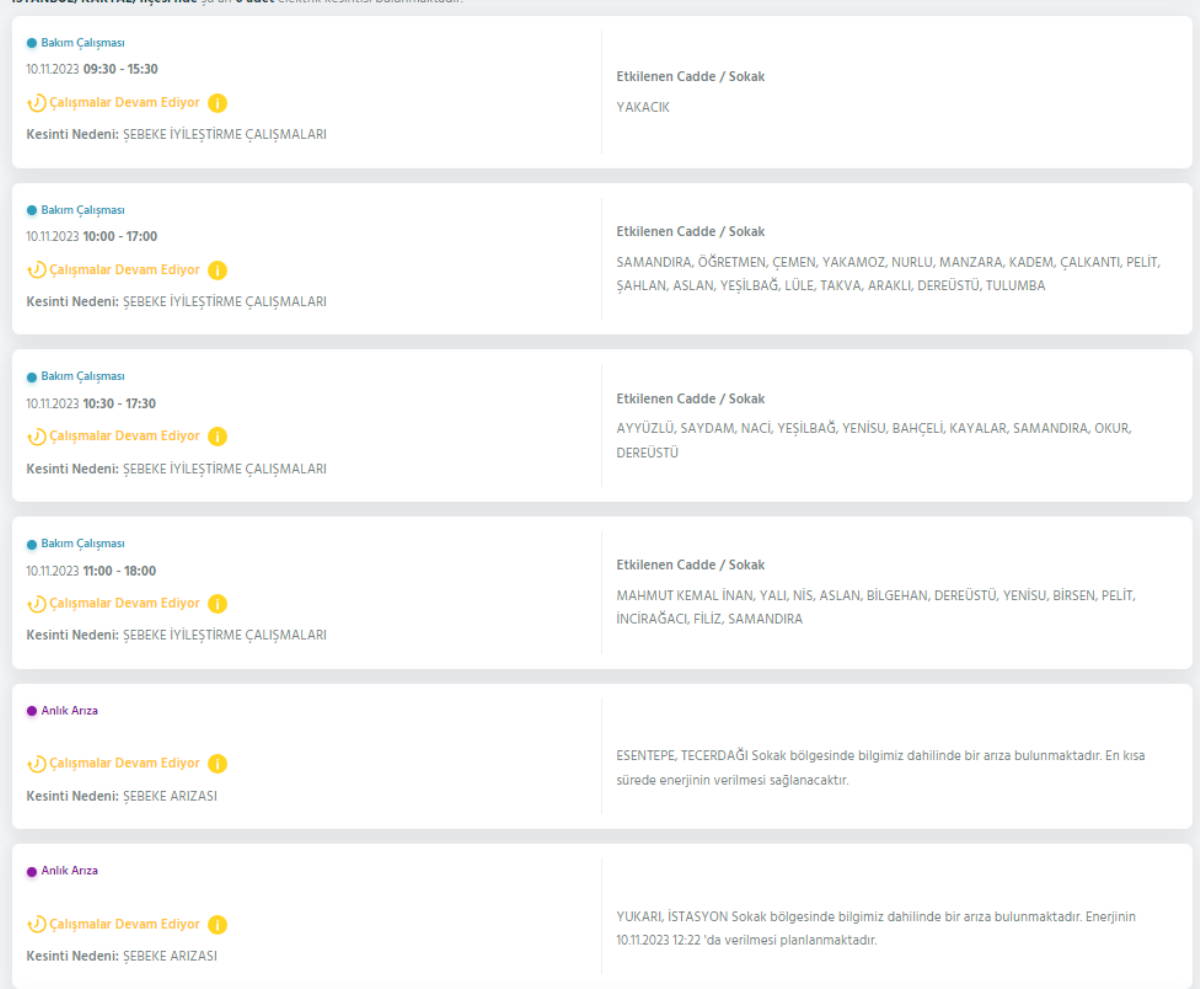Image resolution: width=1200 pixels, height=989 pixels.
Task: Click 'Etkilenen Cadde / Sokak' heading above SAMANDIRA, ÖĞRETMEN list
Action: pos(690,232)
